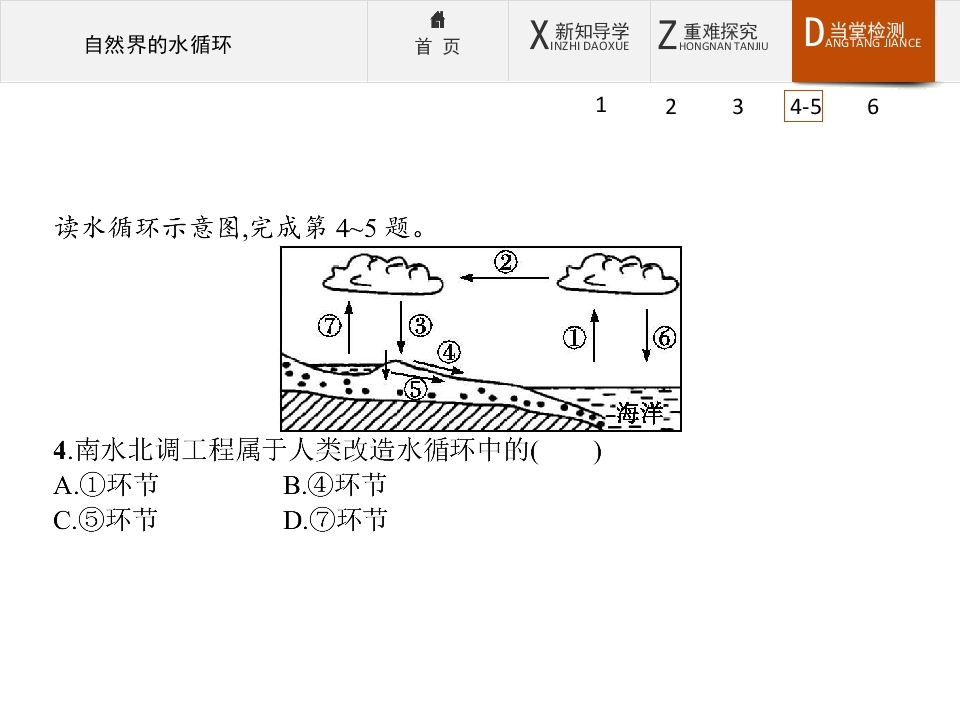Jump to question 1
The image size is (960, 720).
point(601,105)
